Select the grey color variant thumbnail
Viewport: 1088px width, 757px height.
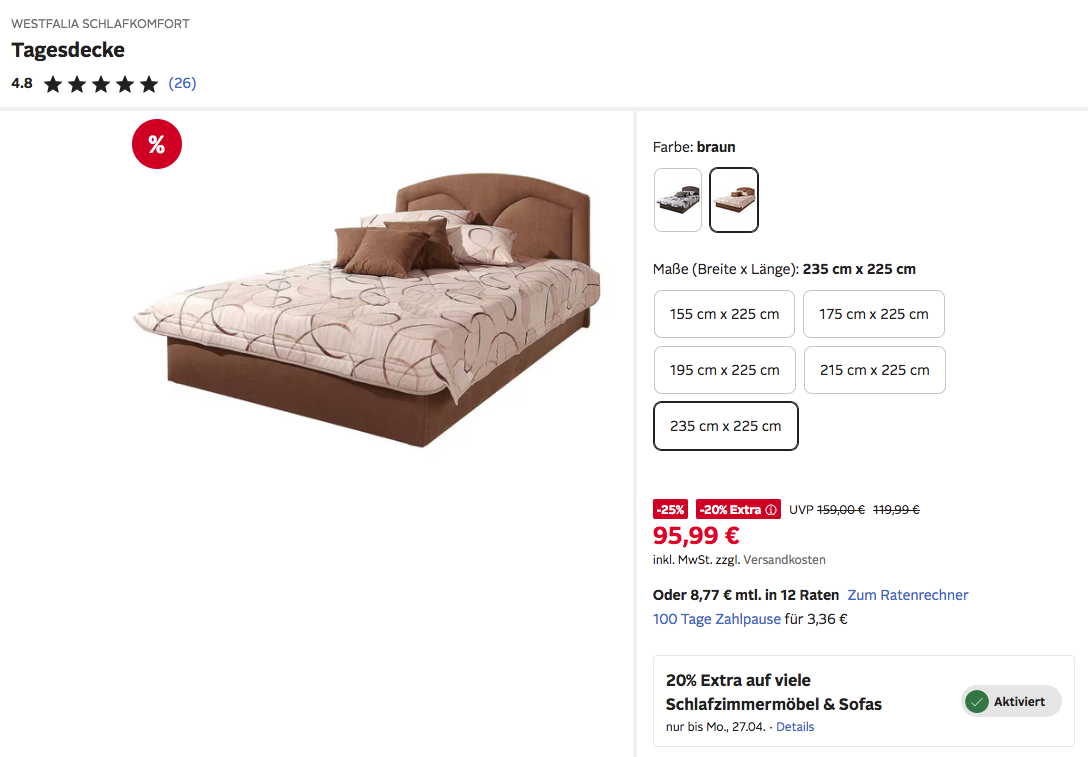pyautogui.click(x=678, y=200)
